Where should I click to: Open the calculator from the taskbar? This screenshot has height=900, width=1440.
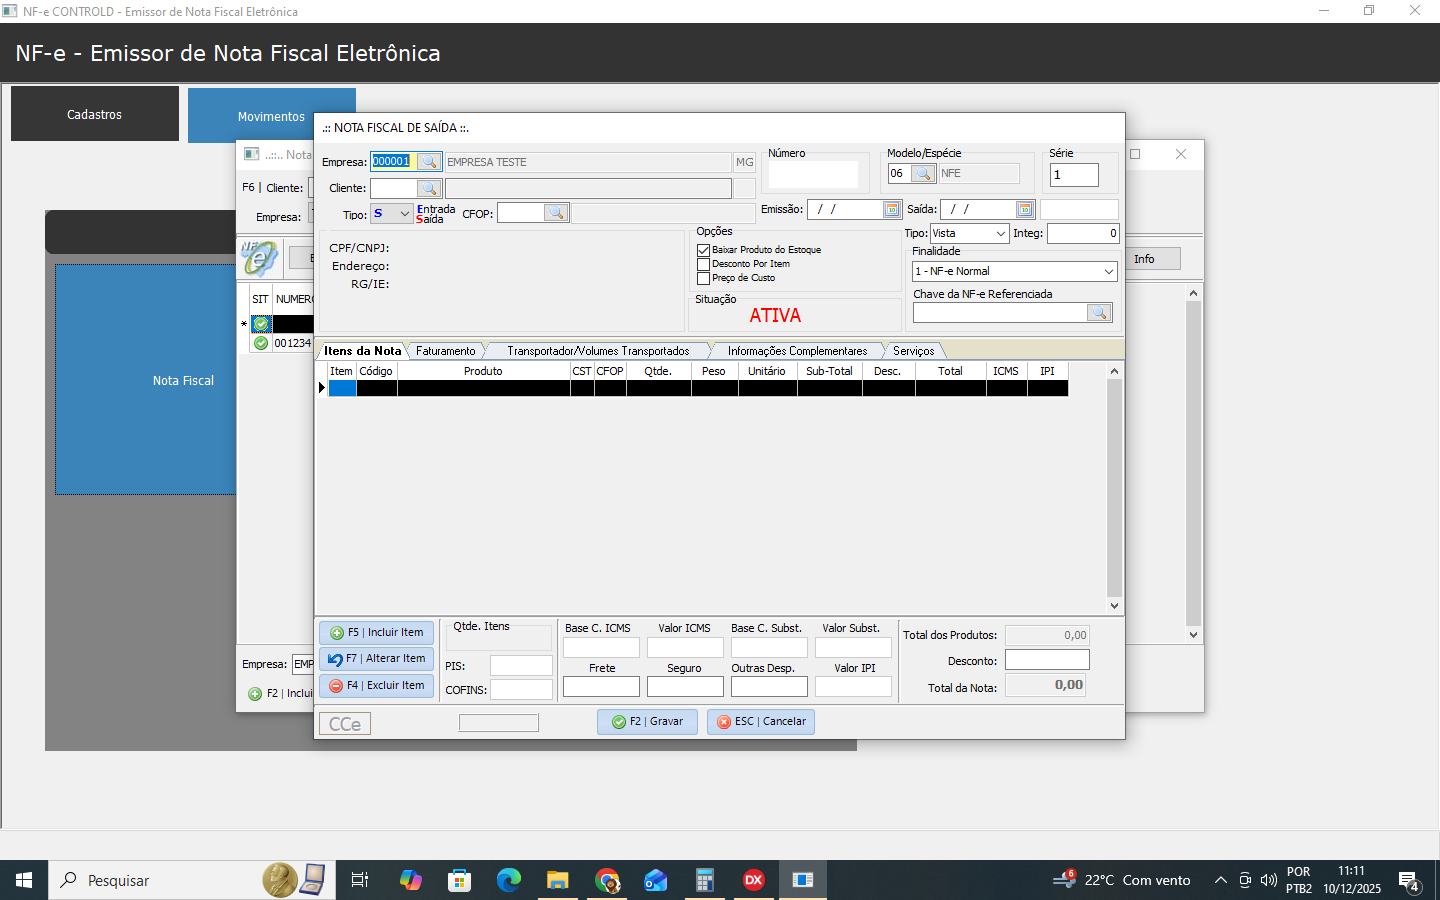pyautogui.click(x=705, y=880)
